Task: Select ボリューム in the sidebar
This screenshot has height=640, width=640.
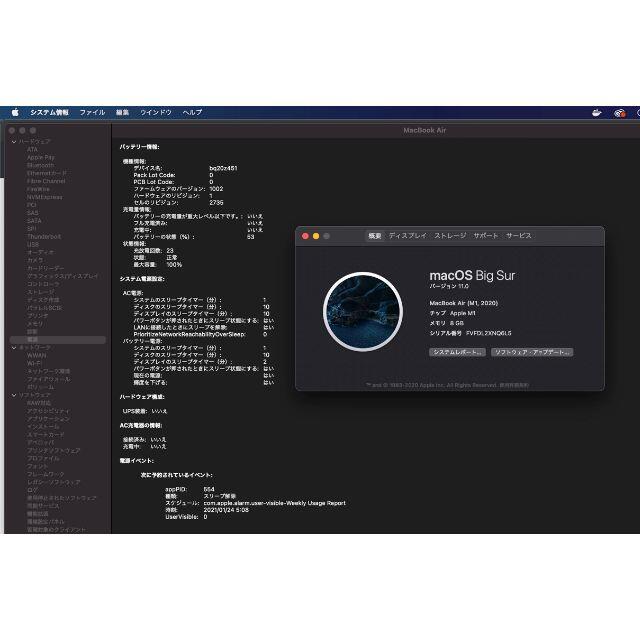Action: coord(40,387)
